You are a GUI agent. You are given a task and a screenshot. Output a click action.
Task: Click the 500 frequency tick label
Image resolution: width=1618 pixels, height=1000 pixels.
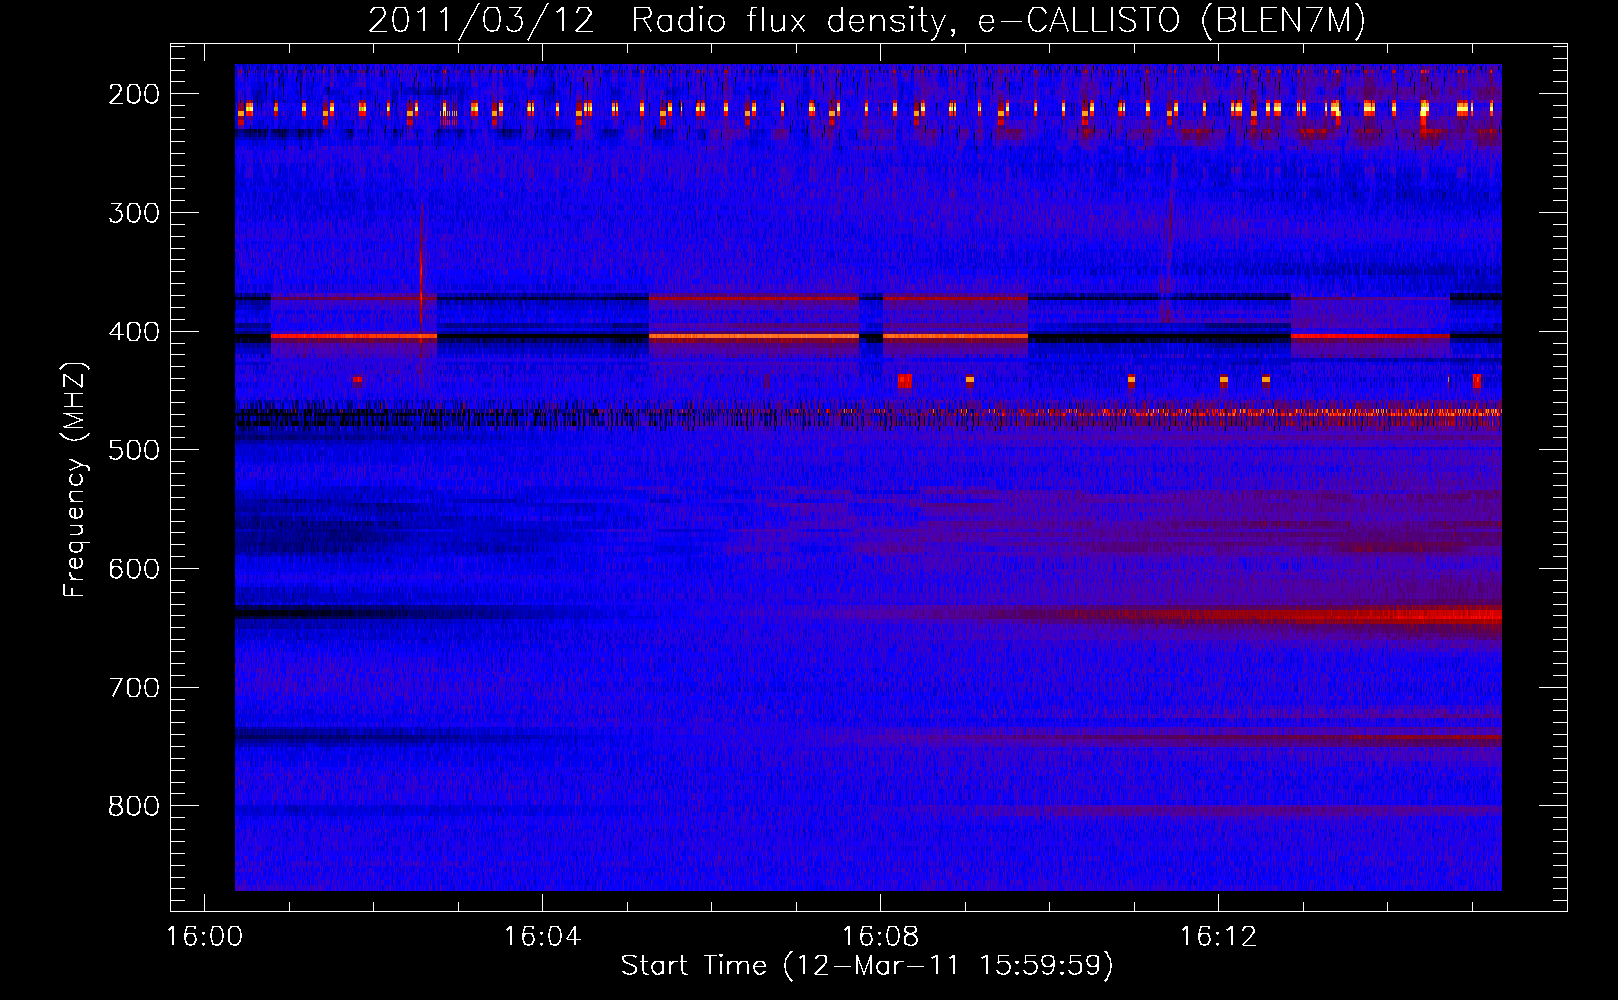134,450
